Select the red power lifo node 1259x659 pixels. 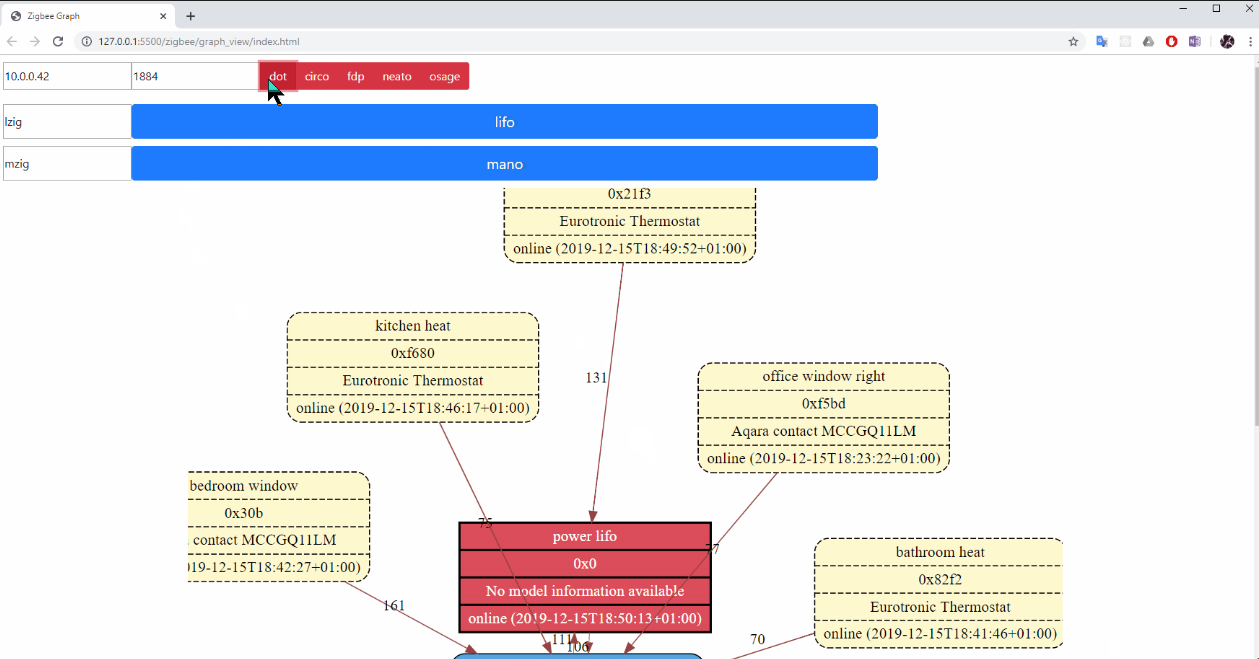pos(585,577)
